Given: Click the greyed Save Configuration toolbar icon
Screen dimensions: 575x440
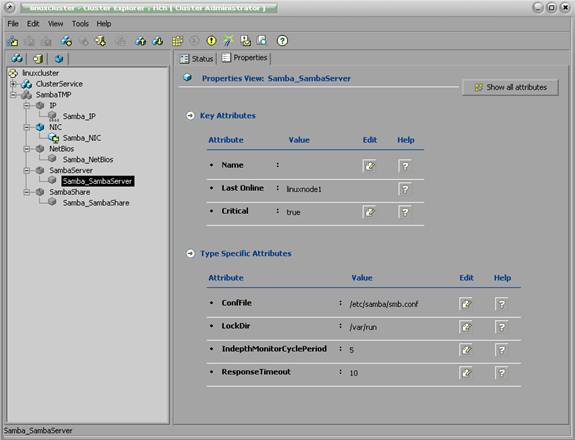Looking at the screenshot, I should click(x=30, y=41).
